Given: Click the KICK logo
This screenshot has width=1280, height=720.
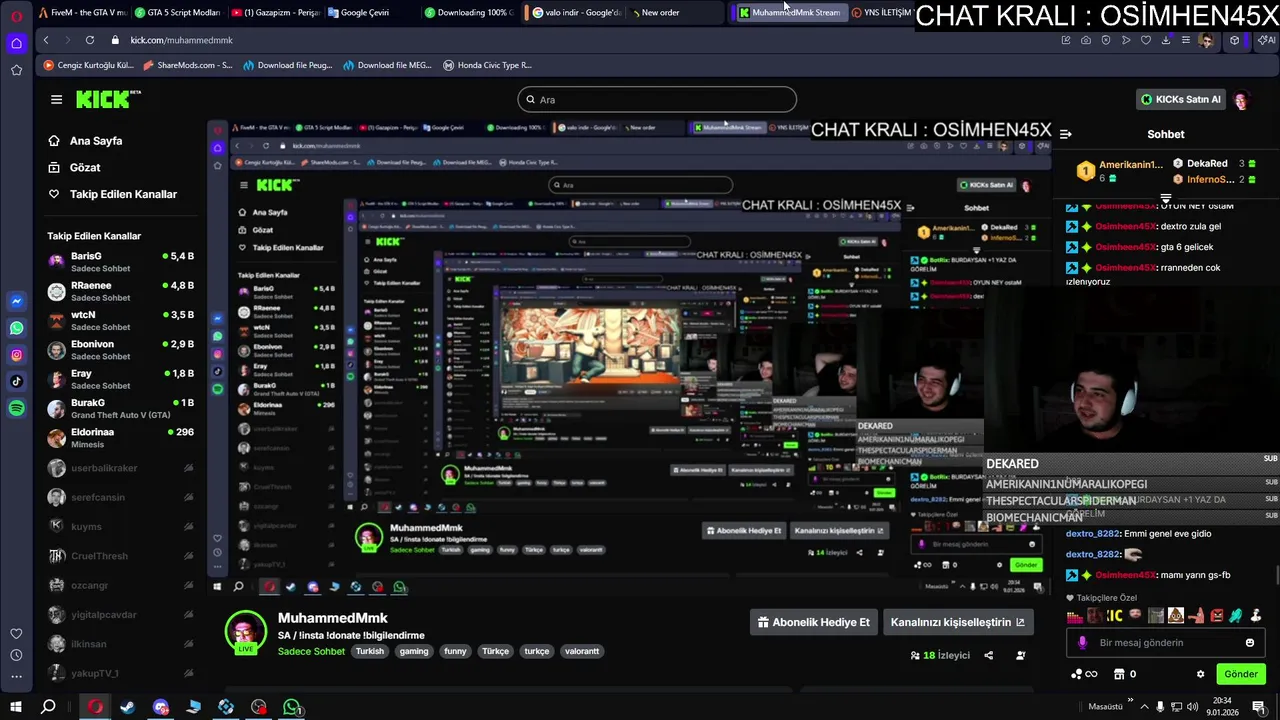Looking at the screenshot, I should pyautogui.click(x=108, y=99).
